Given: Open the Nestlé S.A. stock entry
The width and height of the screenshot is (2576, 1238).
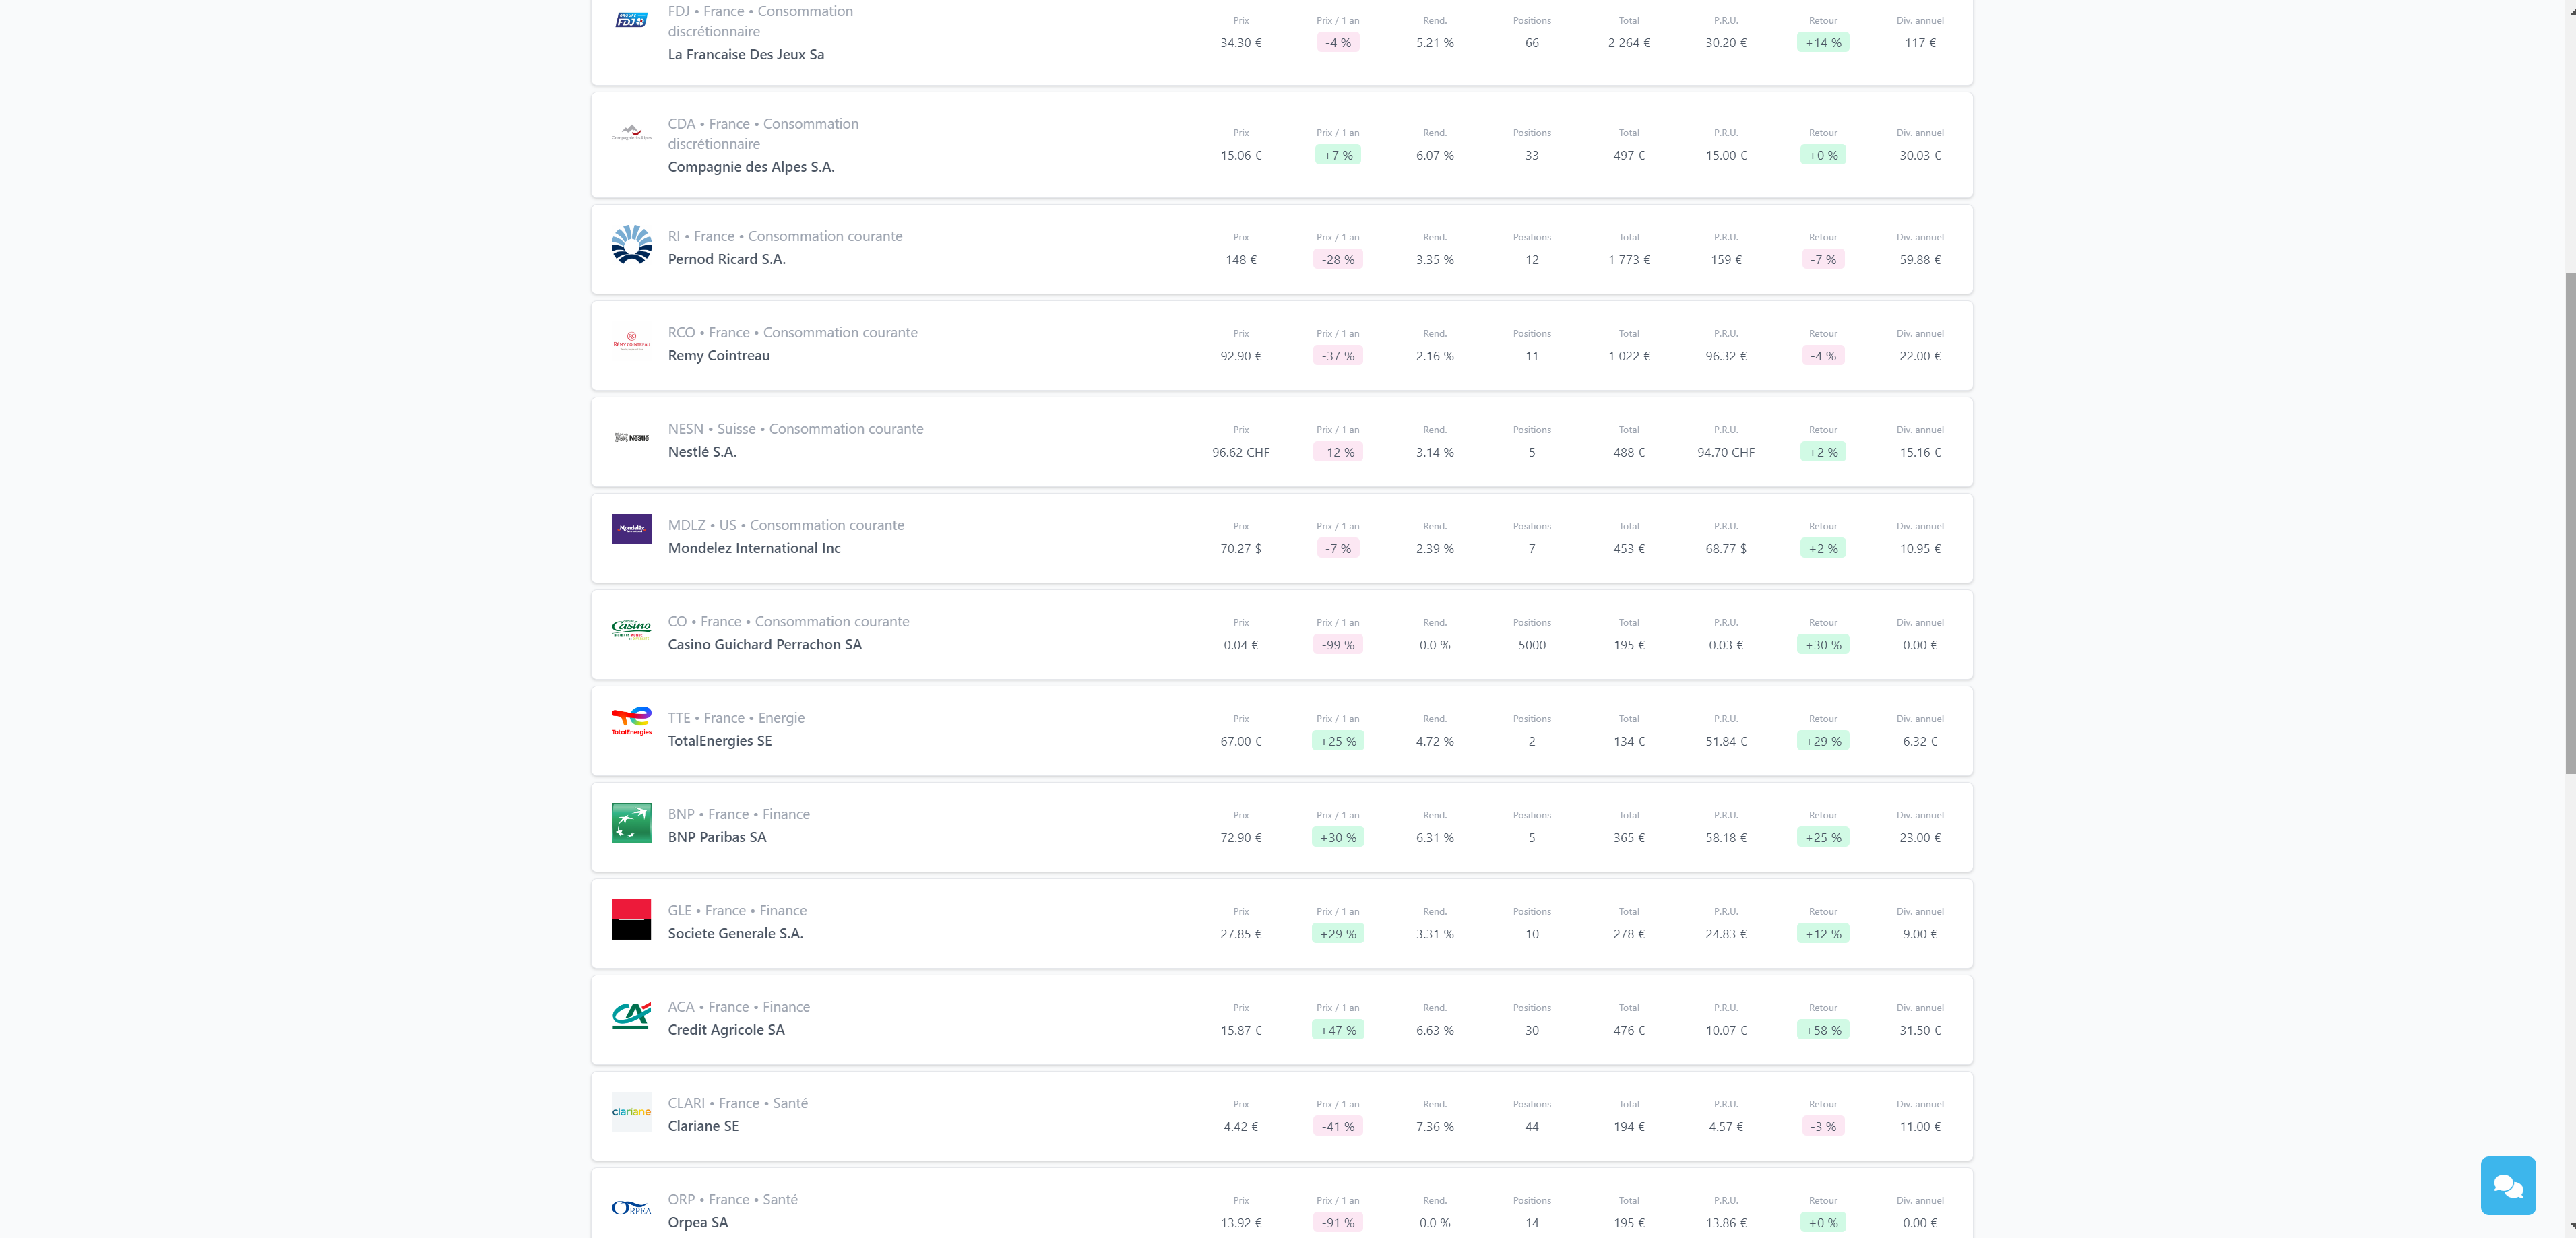Looking at the screenshot, I should 702,452.
